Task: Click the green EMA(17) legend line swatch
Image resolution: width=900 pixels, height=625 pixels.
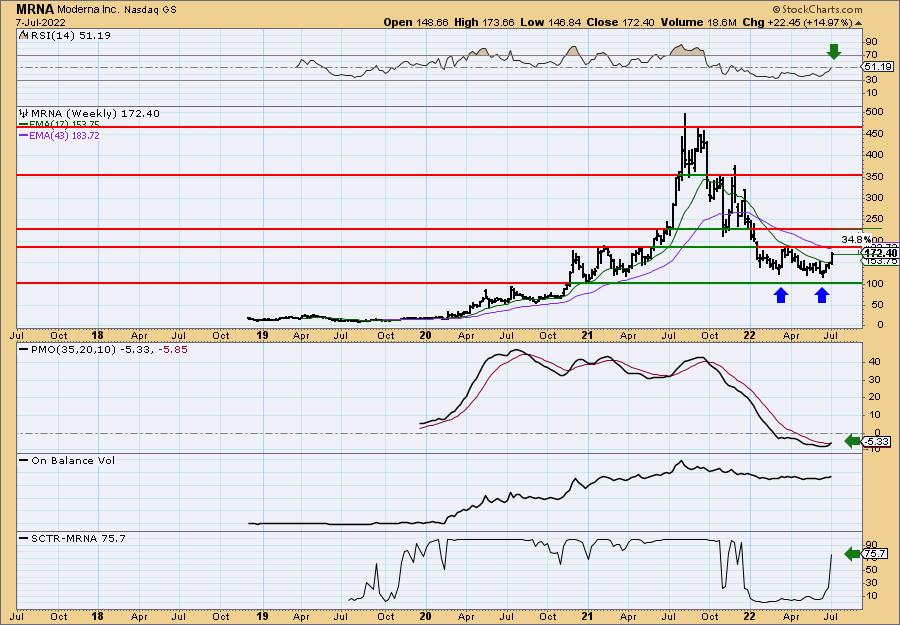Action: click(x=24, y=125)
